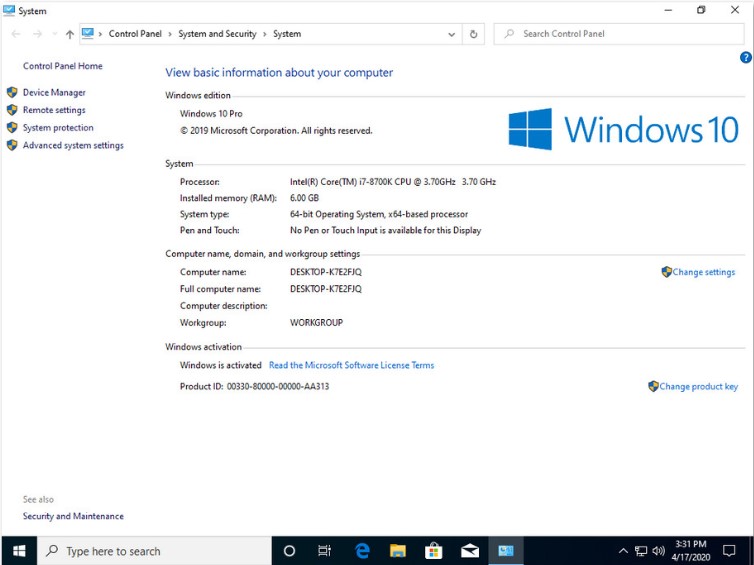Refresh the System page
Viewport: 754px width, 565px height.
(x=473, y=34)
